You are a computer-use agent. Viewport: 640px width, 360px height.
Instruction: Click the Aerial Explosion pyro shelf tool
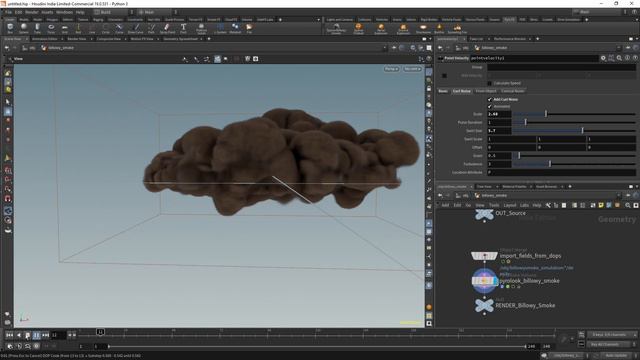point(381,29)
